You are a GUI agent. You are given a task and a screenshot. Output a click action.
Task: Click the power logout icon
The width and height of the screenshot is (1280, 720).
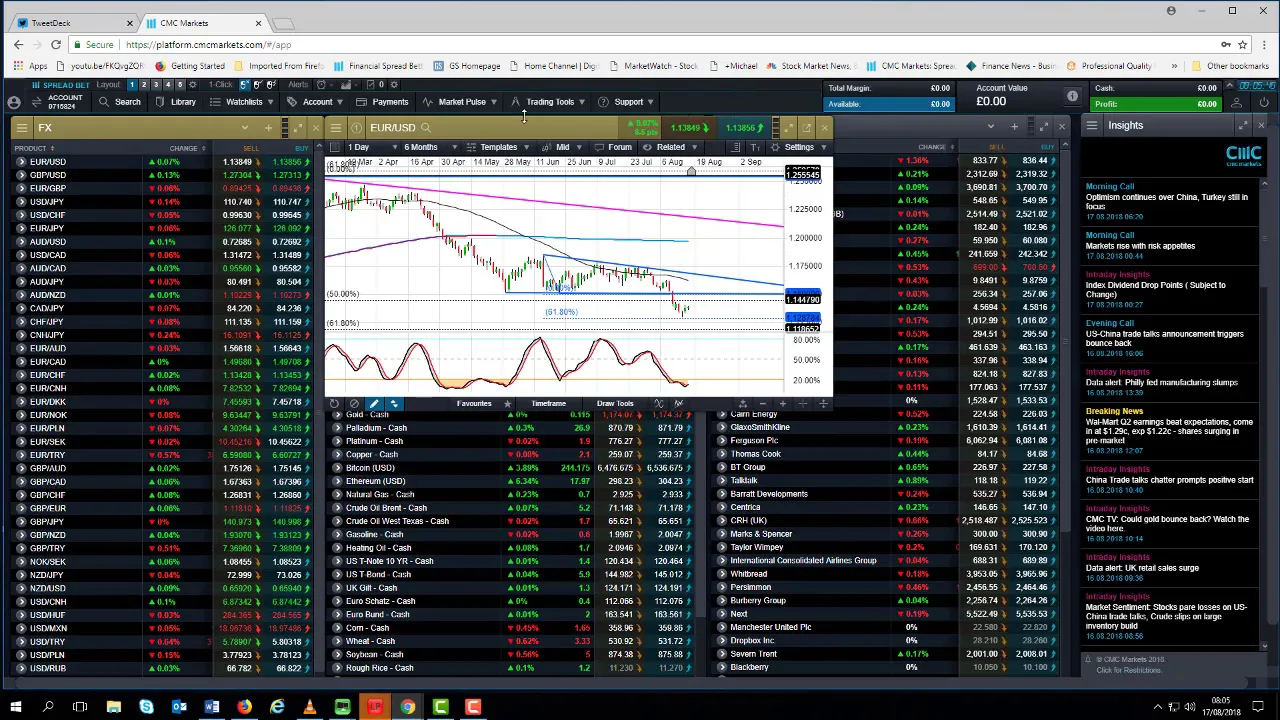(x=1264, y=102)
